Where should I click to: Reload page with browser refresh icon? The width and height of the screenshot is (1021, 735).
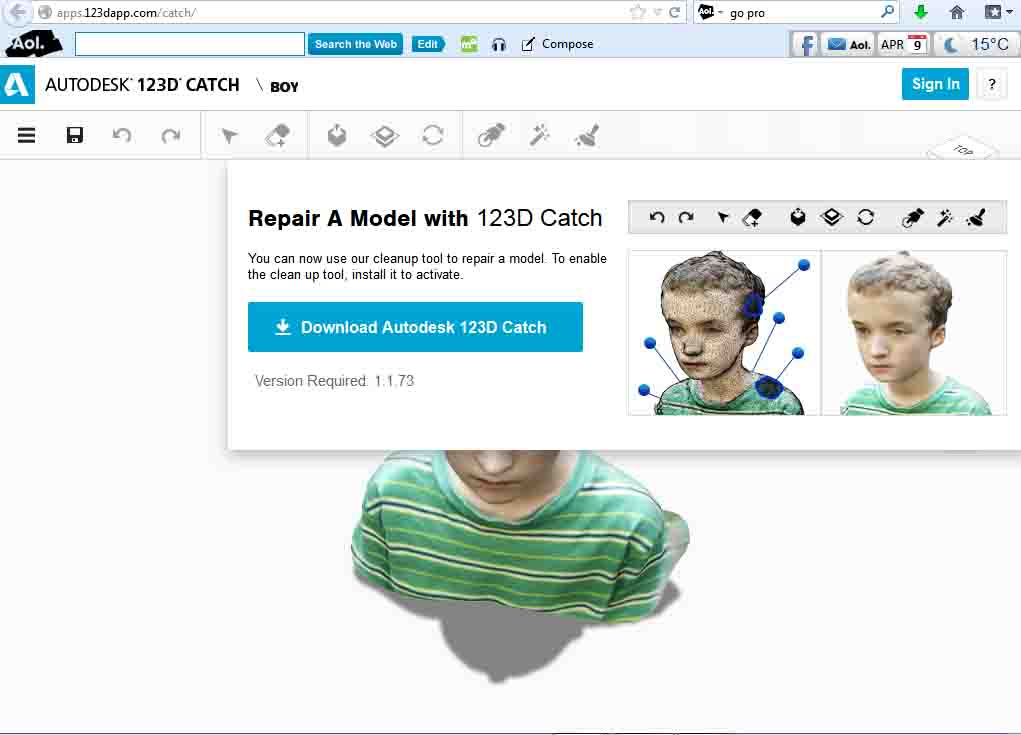tap(675, 12)
